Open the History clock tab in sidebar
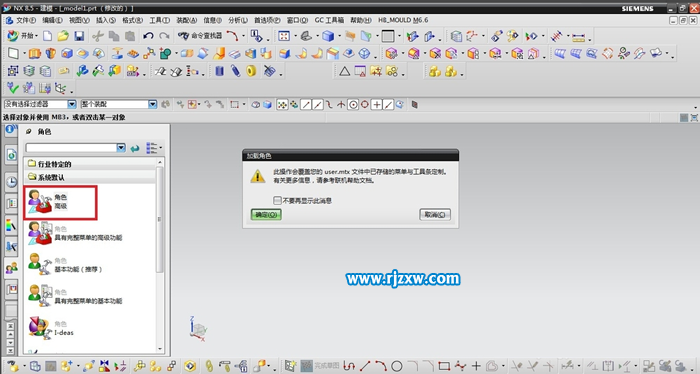Viewport: 700px width, 374px height. 12,182
